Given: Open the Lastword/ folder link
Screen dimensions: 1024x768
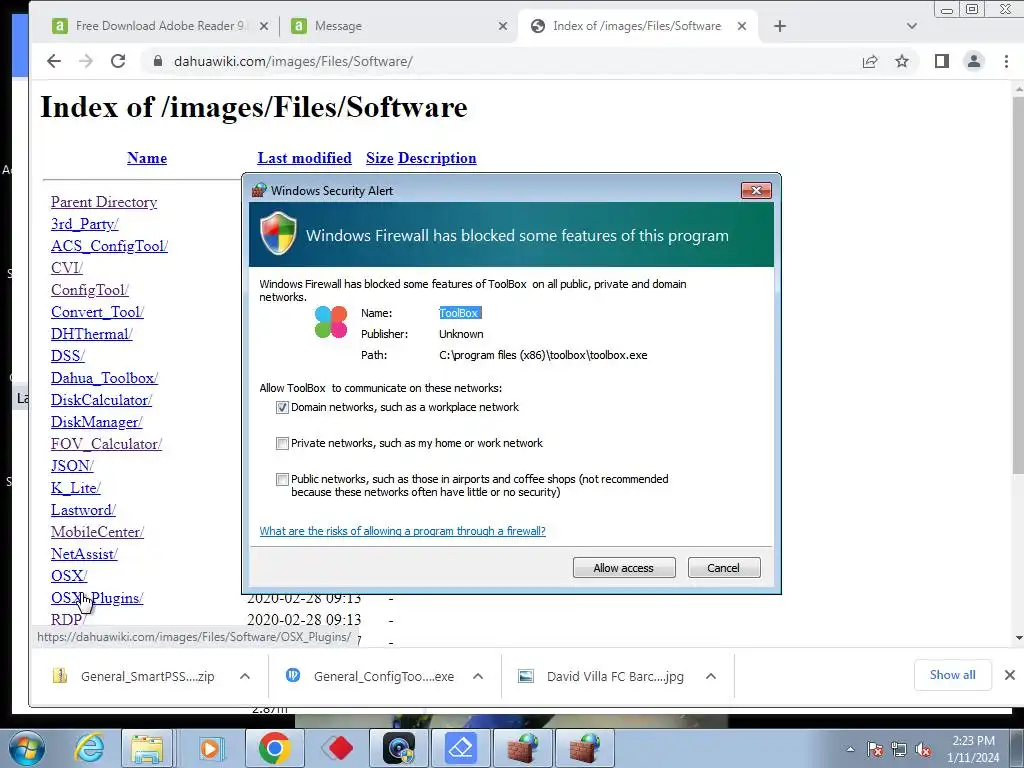Looking at the screenshot, I should [x=83, y=510].
